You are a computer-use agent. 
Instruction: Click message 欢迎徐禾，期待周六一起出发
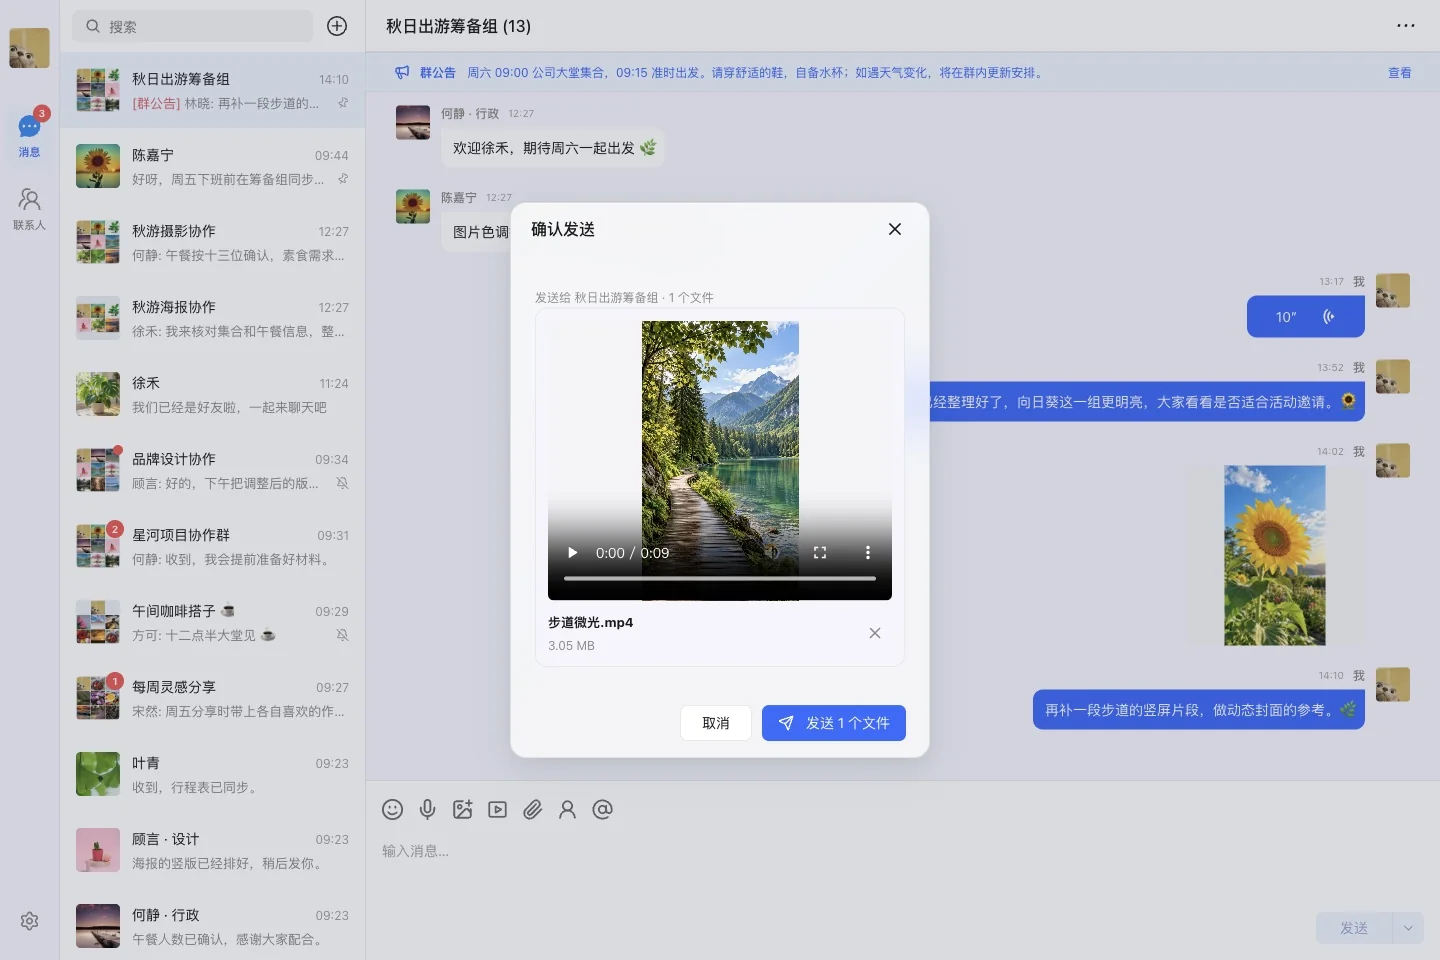(x=553, y=148)
